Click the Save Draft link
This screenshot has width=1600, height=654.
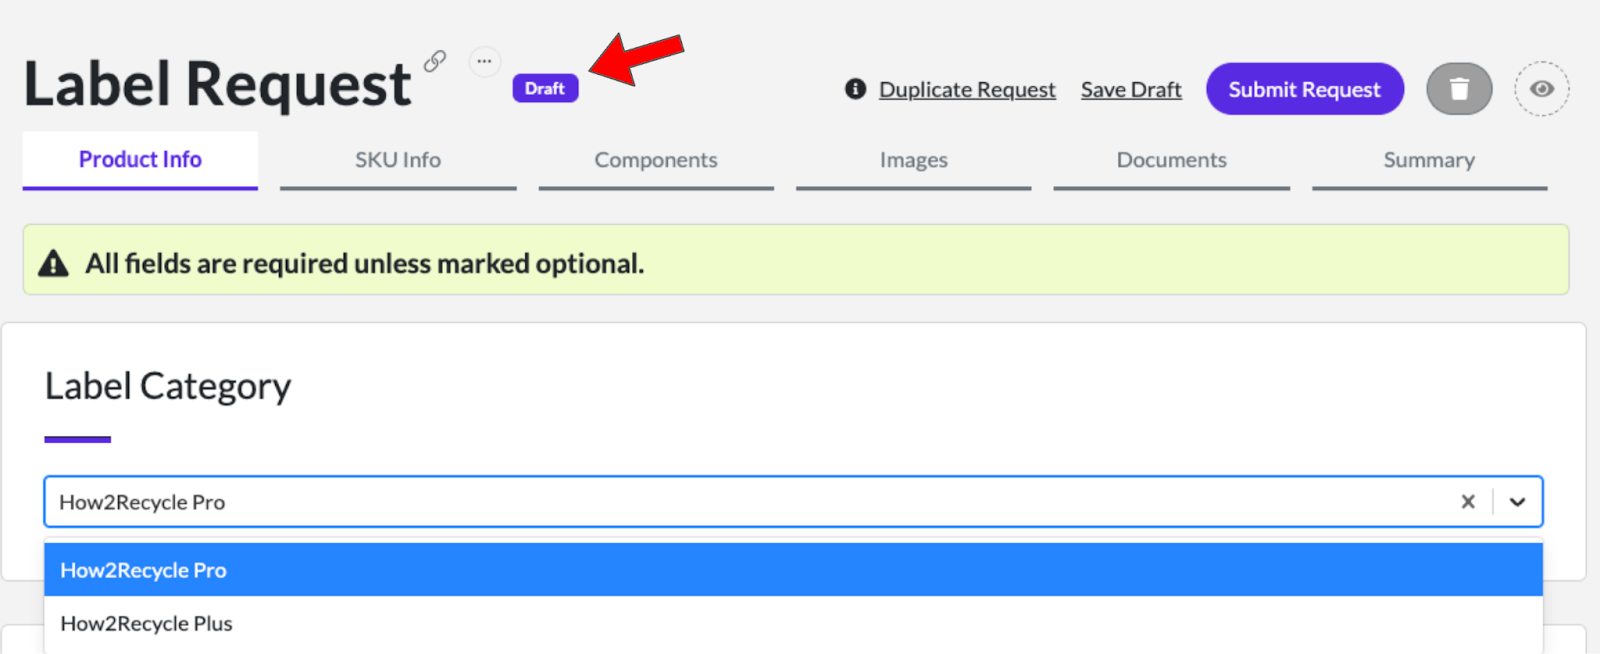pyautogui.click(x=1131, y=90)
